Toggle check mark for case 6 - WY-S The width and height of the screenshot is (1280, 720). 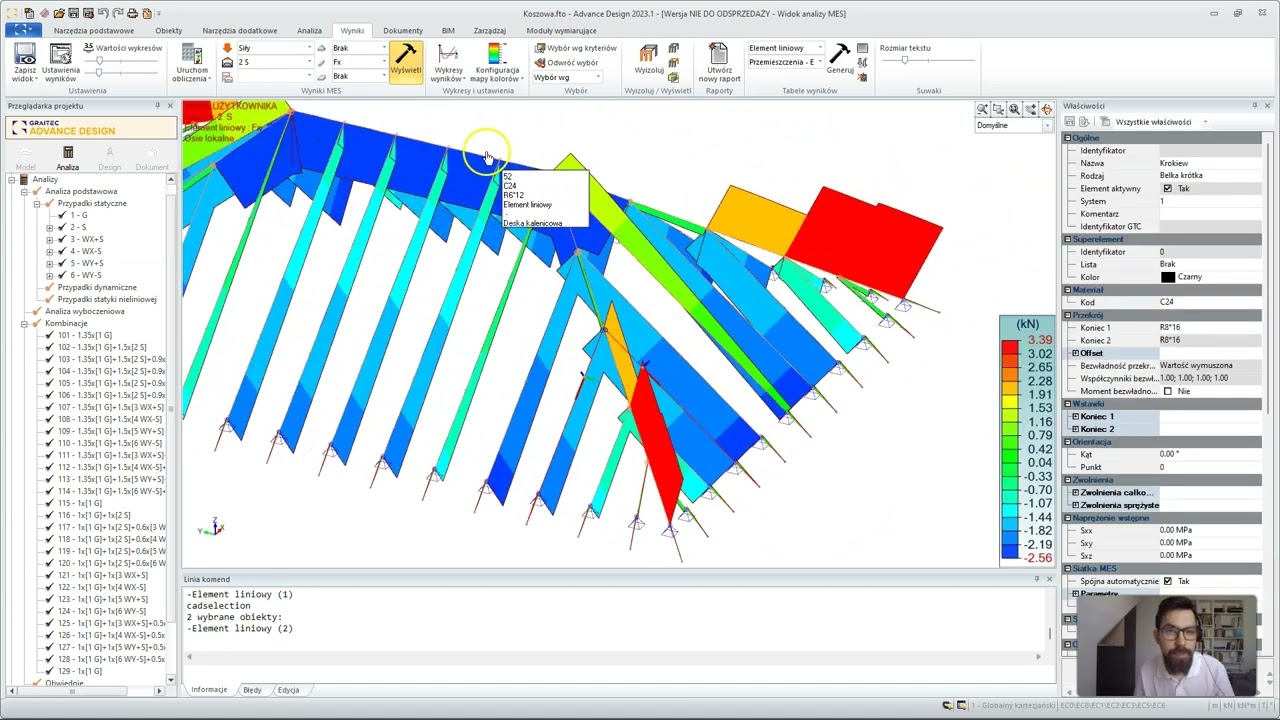click(x=62, y=275)
